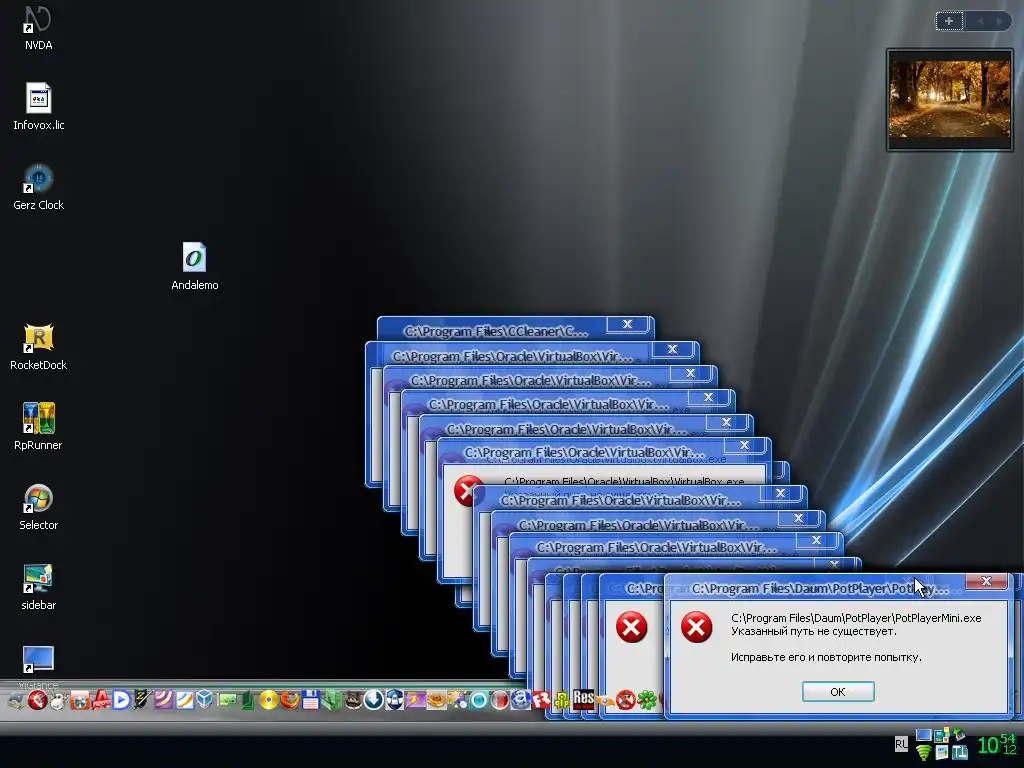
Task: Switch the RL keyboard language indicator
Action: [x=901, y=744]
